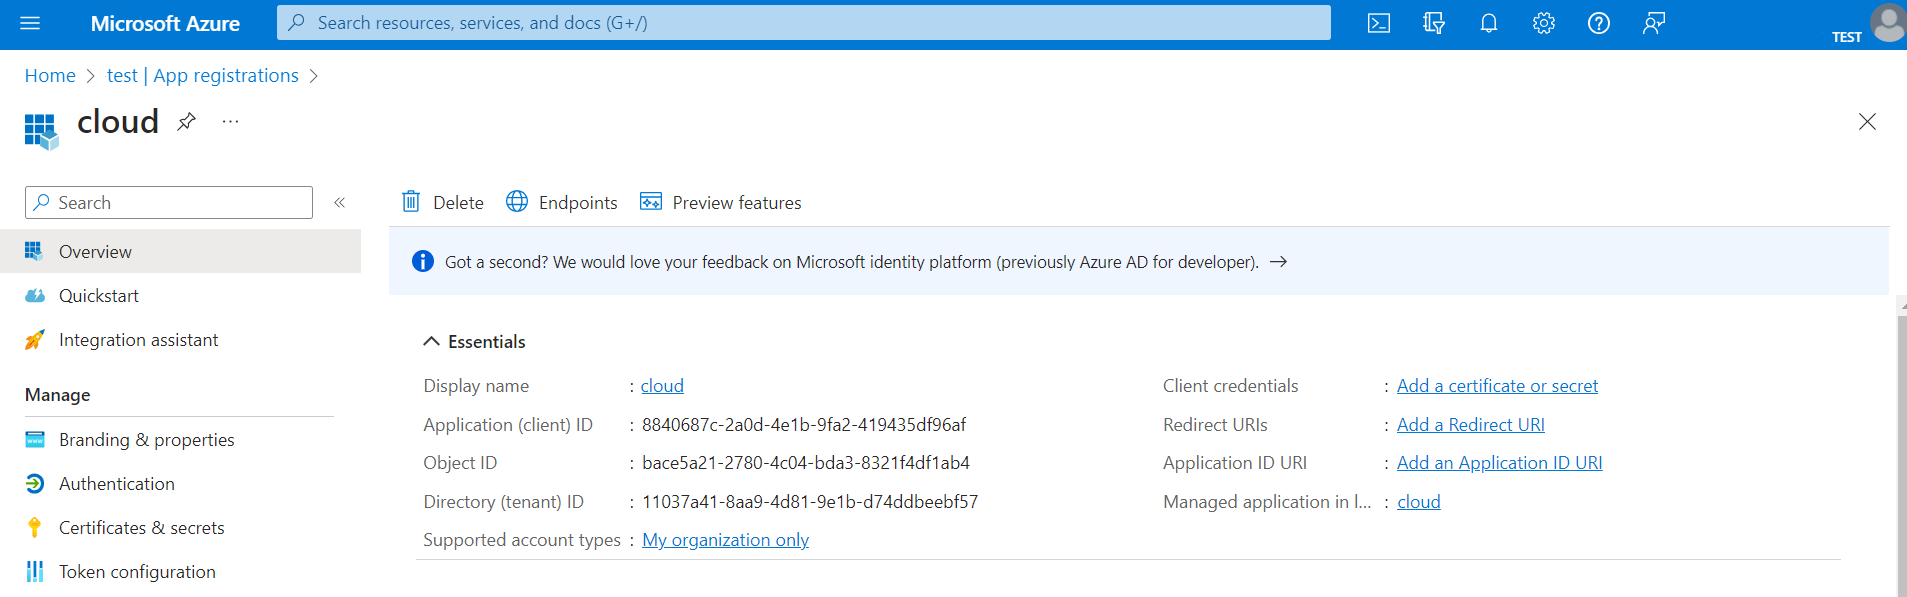Go to test | App registrations breadcrumb

coord(203,76)
